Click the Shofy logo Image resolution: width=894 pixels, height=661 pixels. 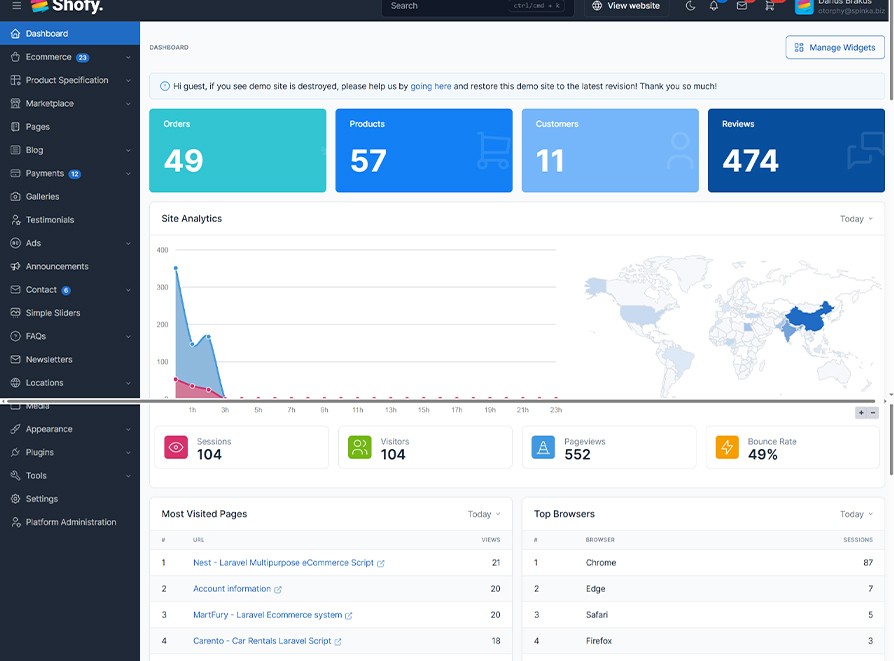pos(67,6)
